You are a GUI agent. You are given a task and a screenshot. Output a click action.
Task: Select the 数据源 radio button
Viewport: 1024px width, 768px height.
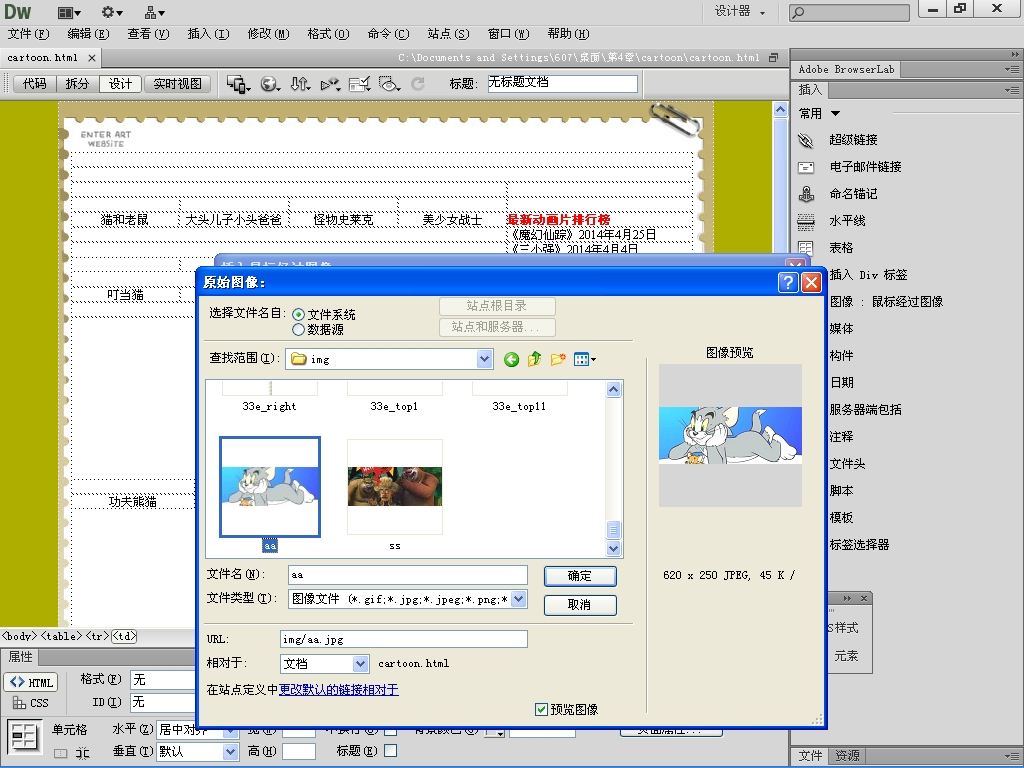[298, 330]
